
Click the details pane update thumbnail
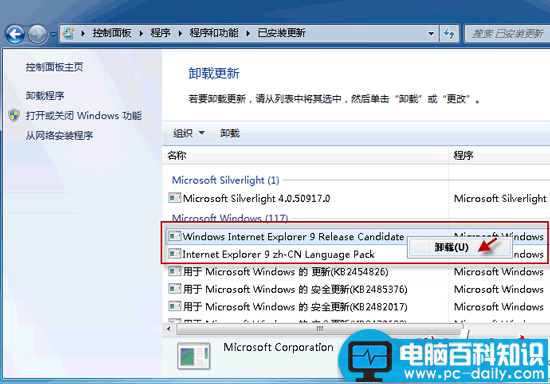pyautogui.click(x=194, y=356)
